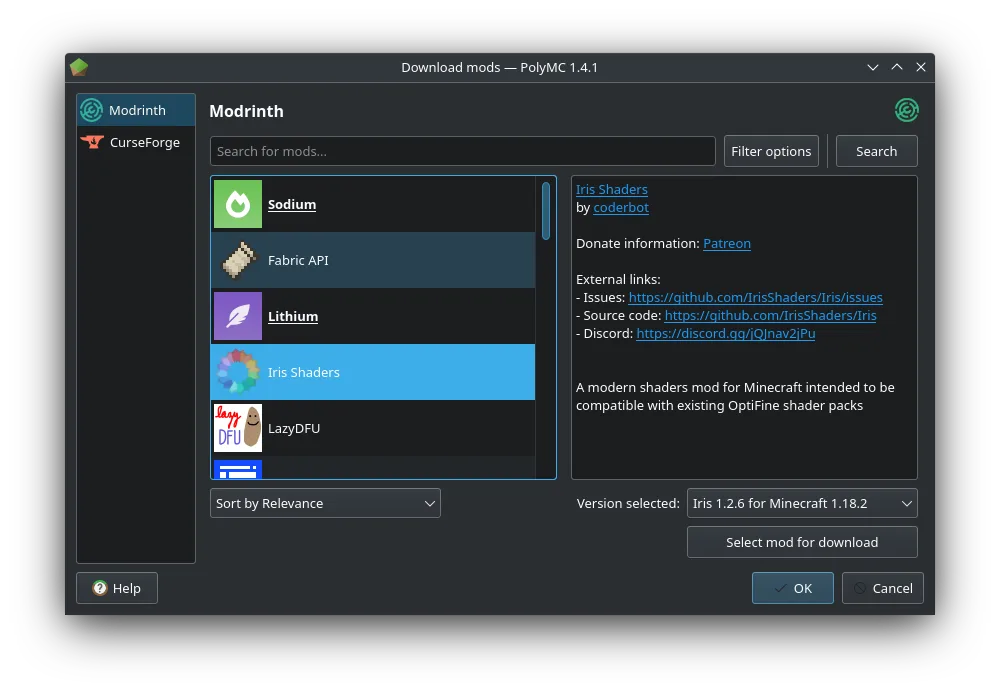Image resolution: width=1000 pixels, height=692 pixels.
Task: Open the coderbot author link
Action: [x=621, y=207]
